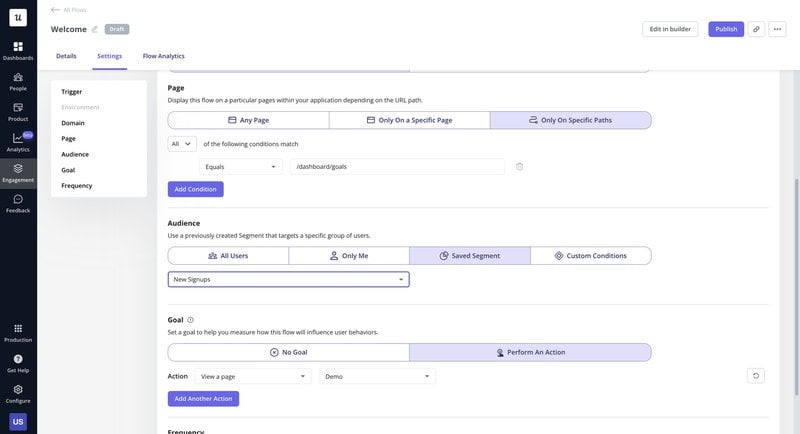Viewport: 800px width, 434px height.
Task: Click the page vertical scrollbar
Action: 796,286
